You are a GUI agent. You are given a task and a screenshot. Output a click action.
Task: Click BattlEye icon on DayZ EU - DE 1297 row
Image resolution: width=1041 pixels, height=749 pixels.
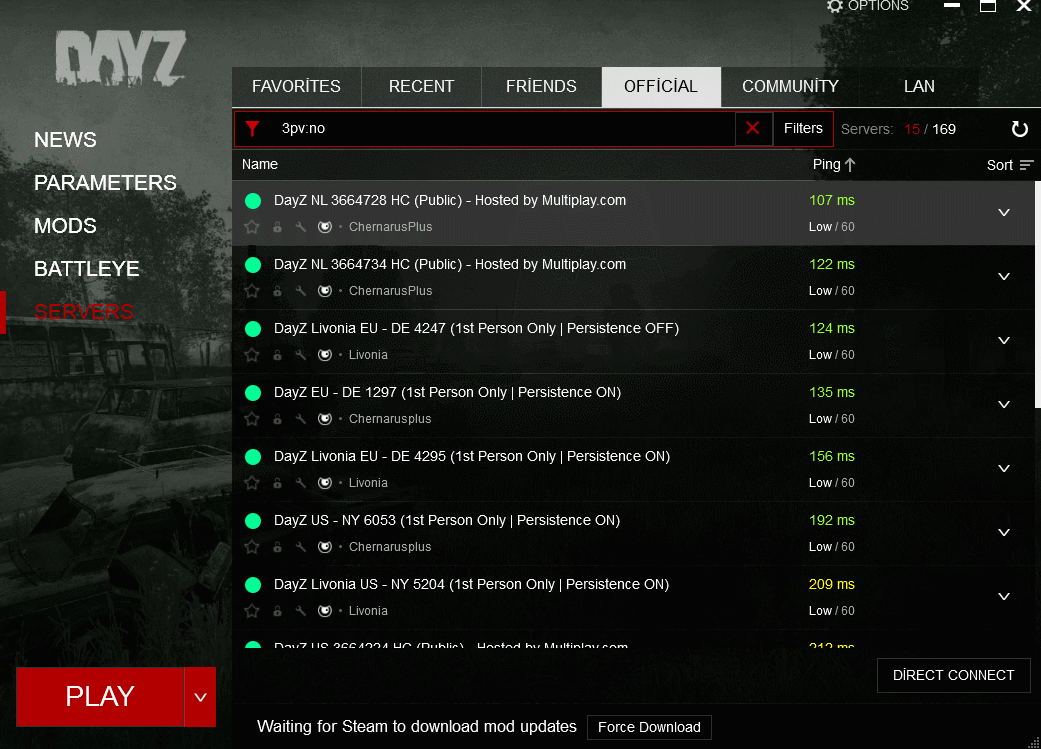coord(325,419)
